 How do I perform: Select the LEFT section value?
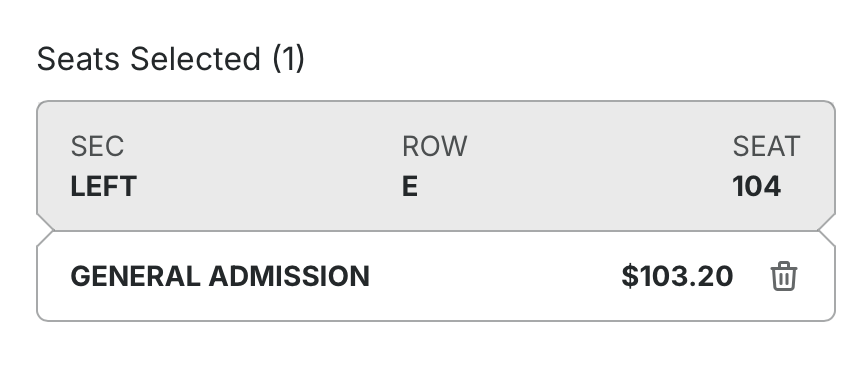(x=104, y=186)
